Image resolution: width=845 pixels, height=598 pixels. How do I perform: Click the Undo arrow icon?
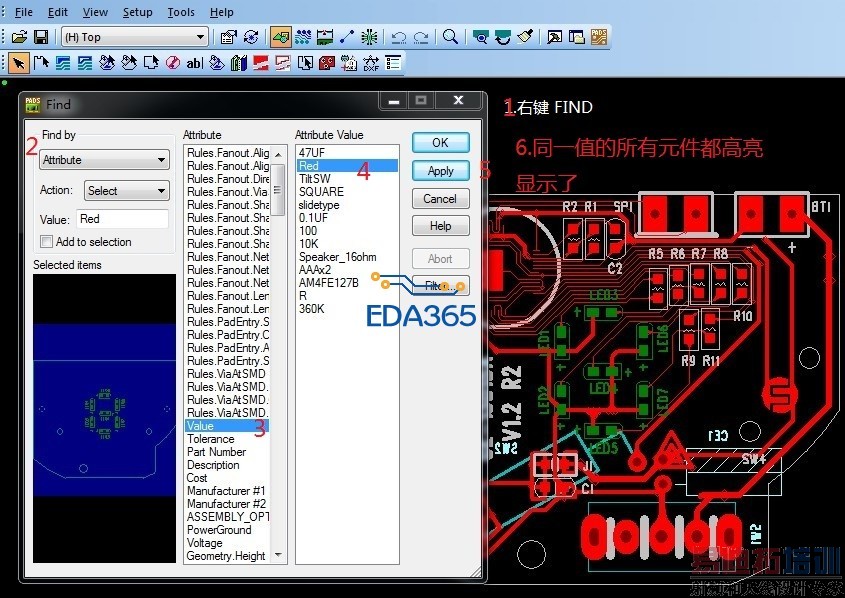(399, 37)
